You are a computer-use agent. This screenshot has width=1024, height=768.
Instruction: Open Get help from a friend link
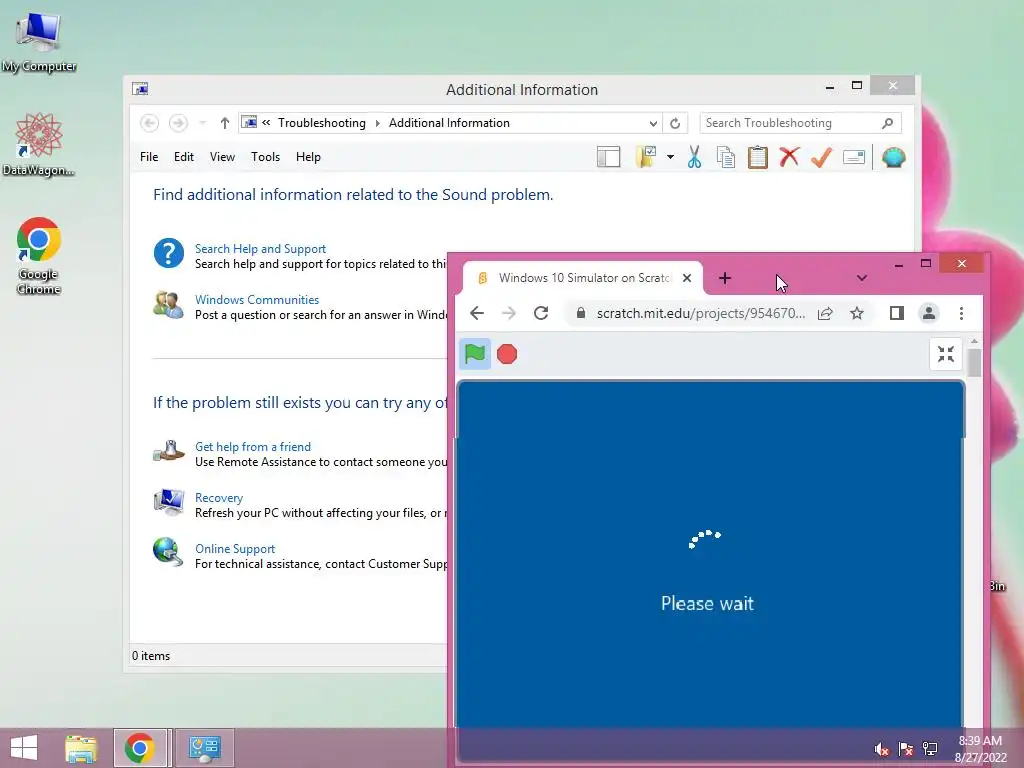coord(253,447)
